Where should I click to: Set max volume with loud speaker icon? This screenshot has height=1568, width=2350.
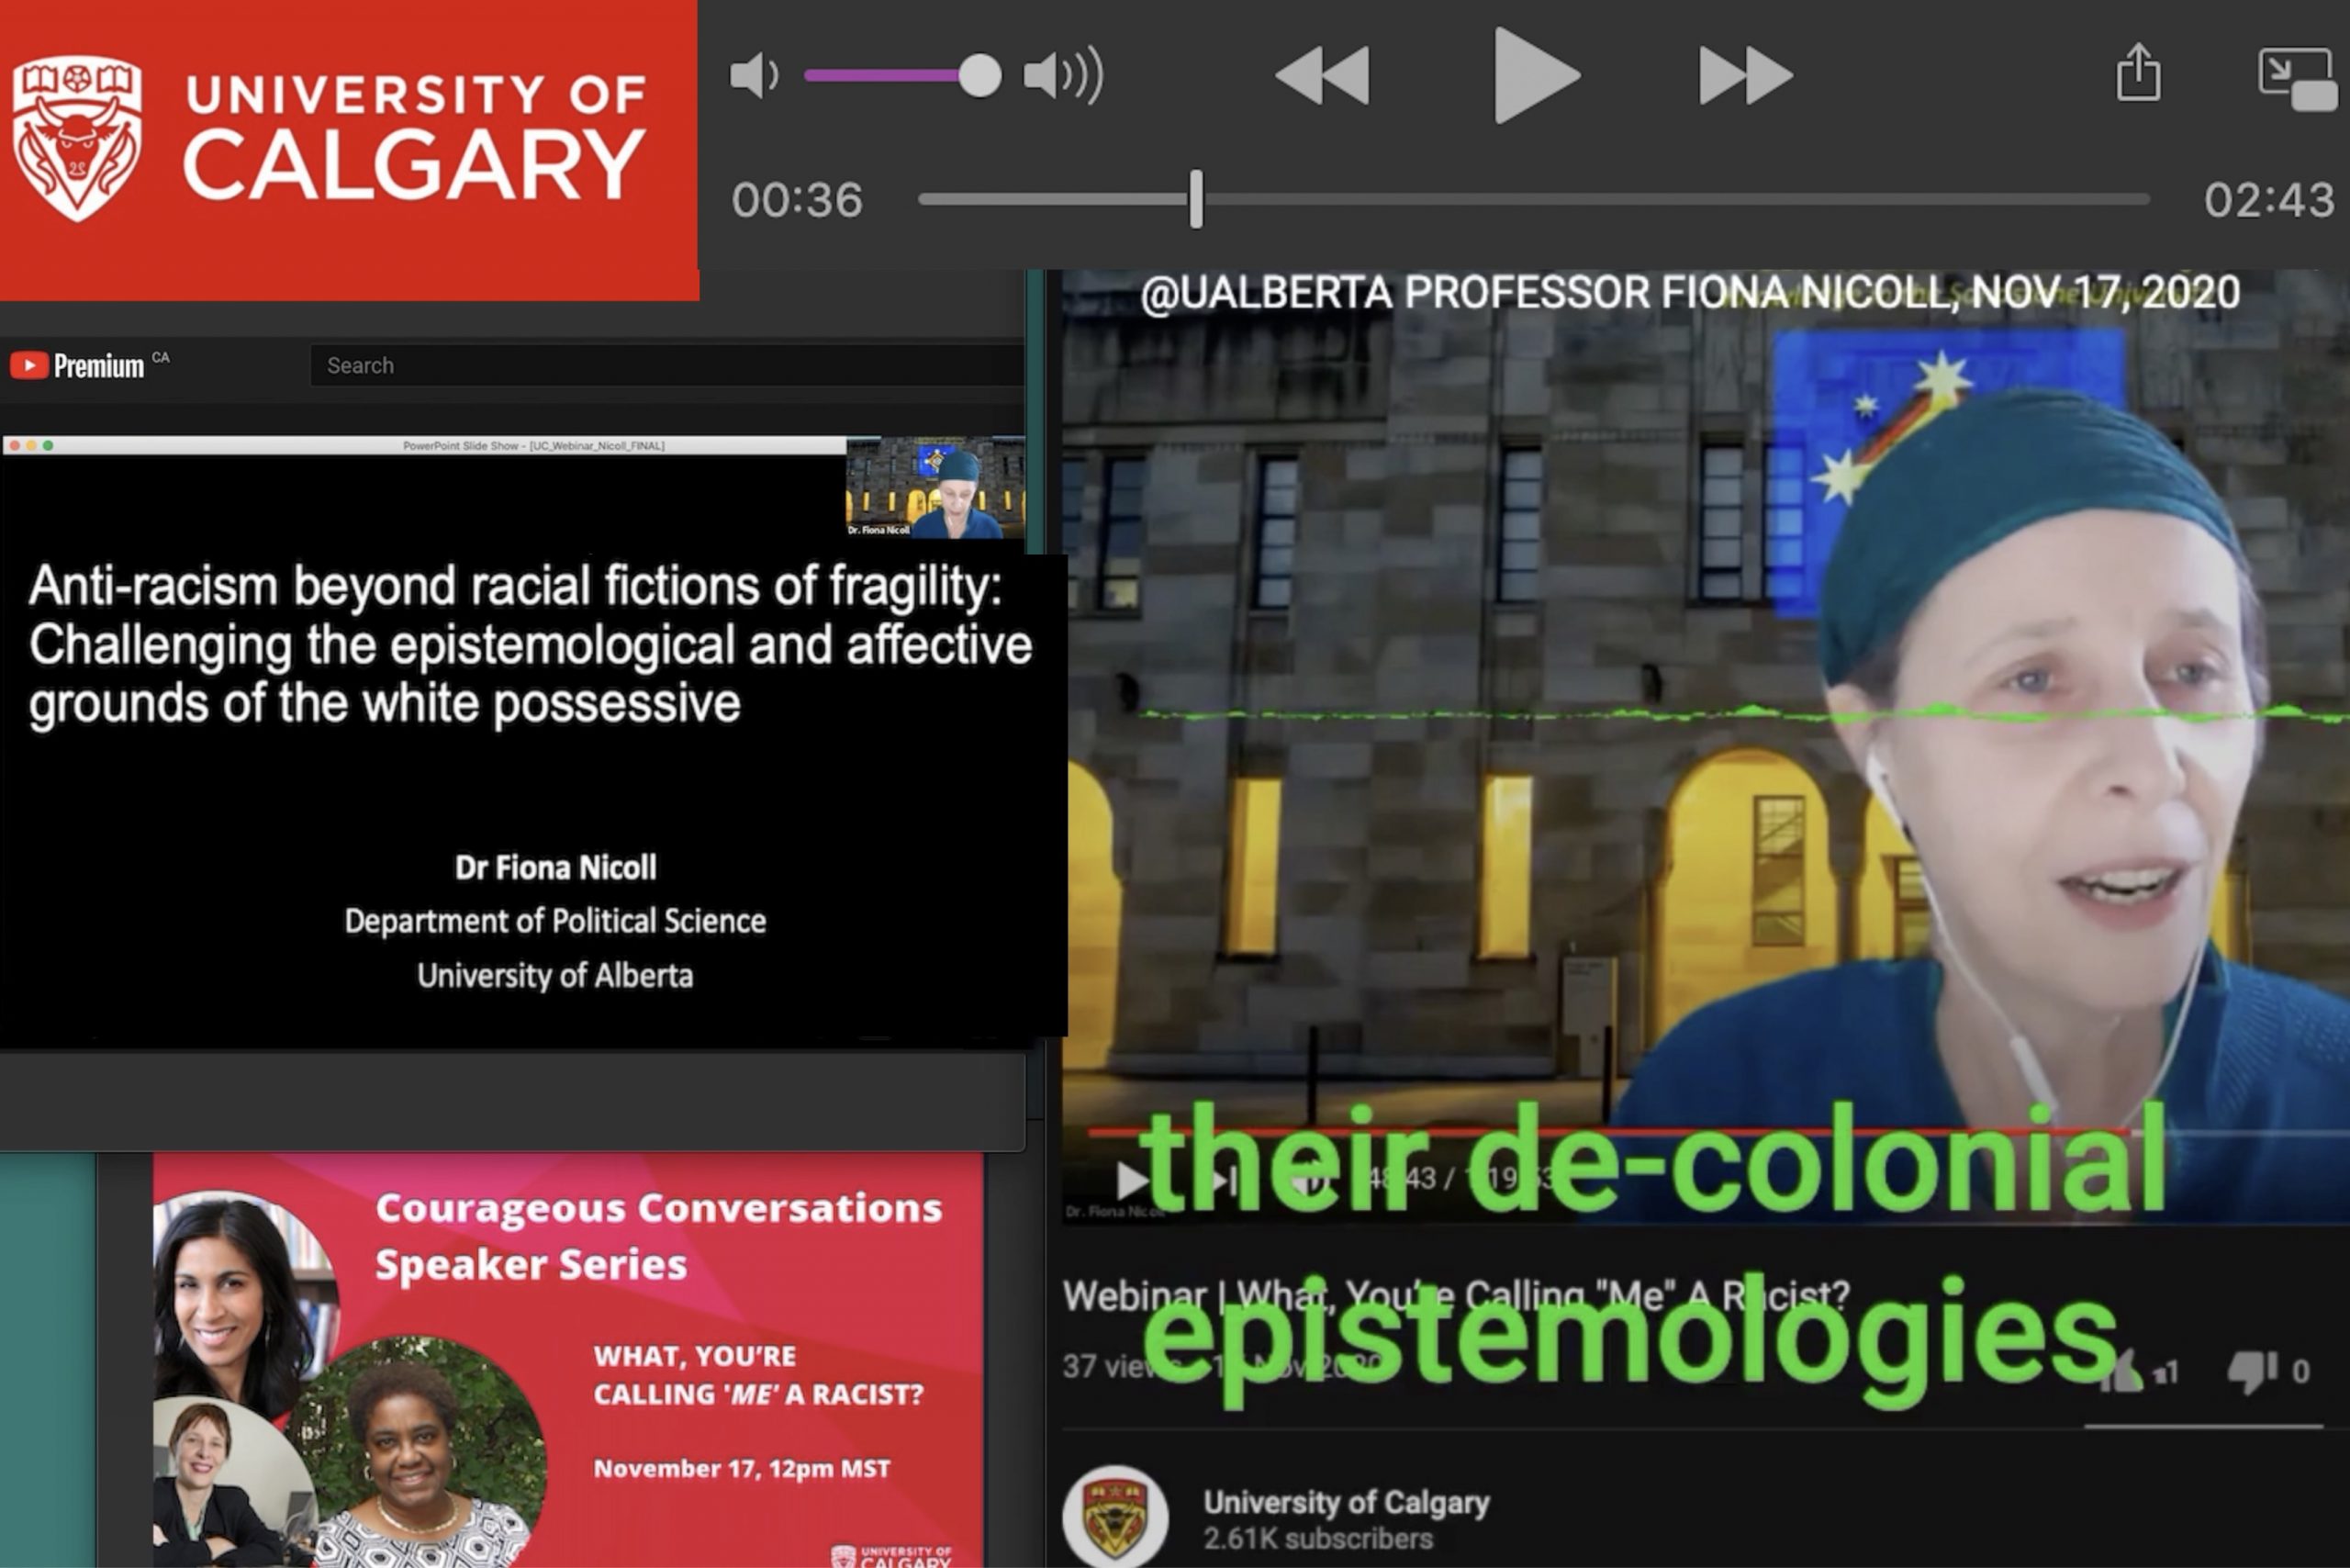[1064, 76]
